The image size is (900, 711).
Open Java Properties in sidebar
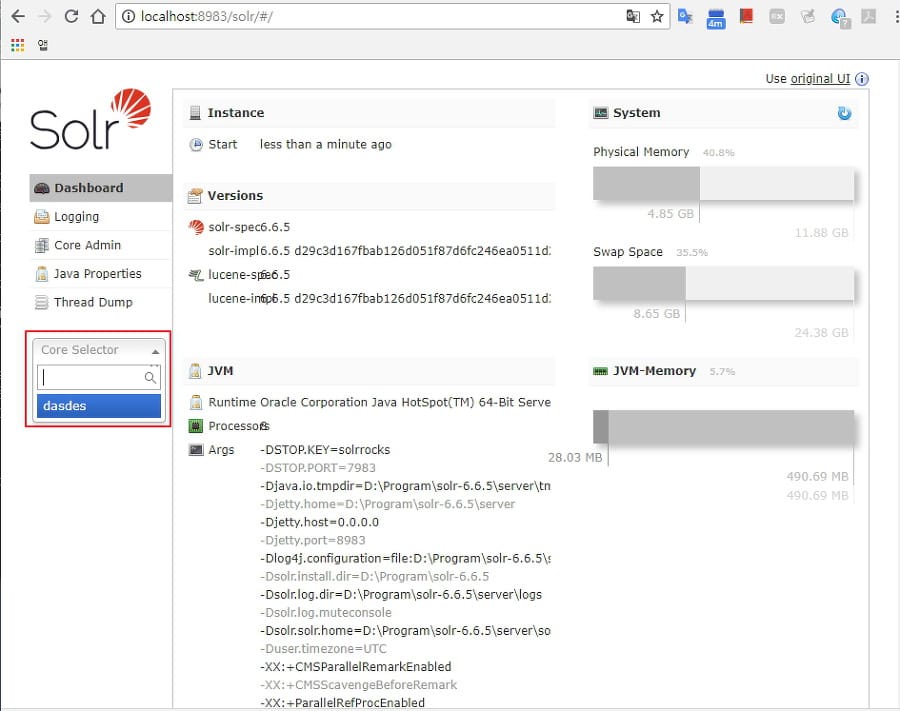(x=97, y=274)
